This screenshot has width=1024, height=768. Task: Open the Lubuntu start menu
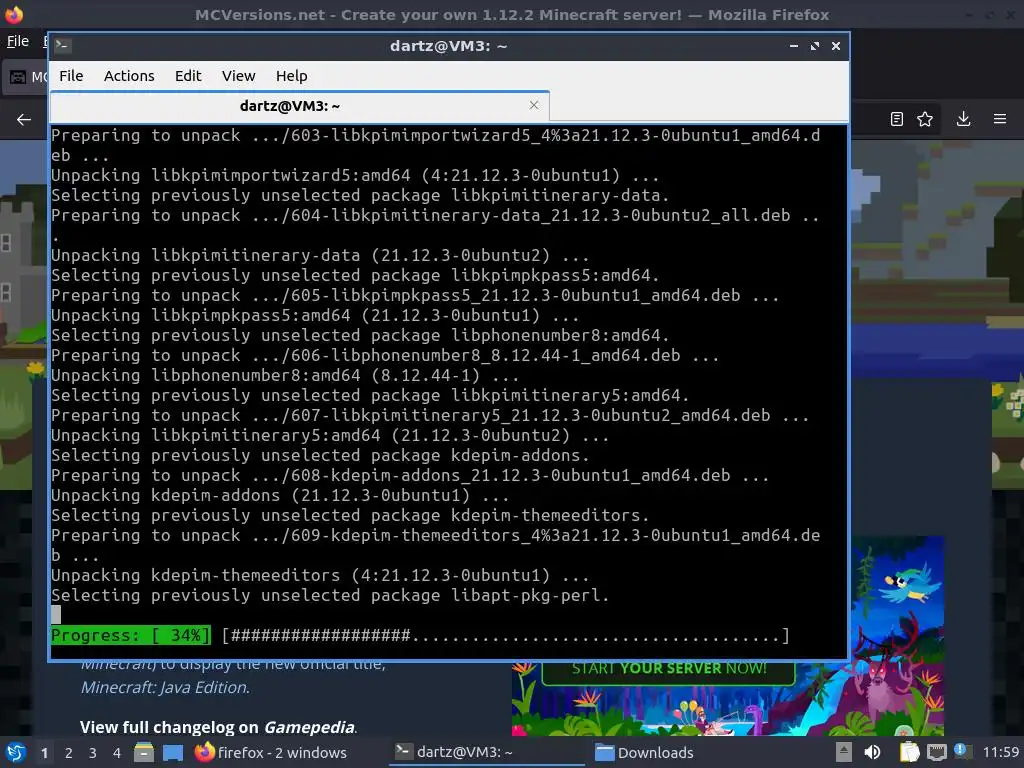click(x=16, y=753)
